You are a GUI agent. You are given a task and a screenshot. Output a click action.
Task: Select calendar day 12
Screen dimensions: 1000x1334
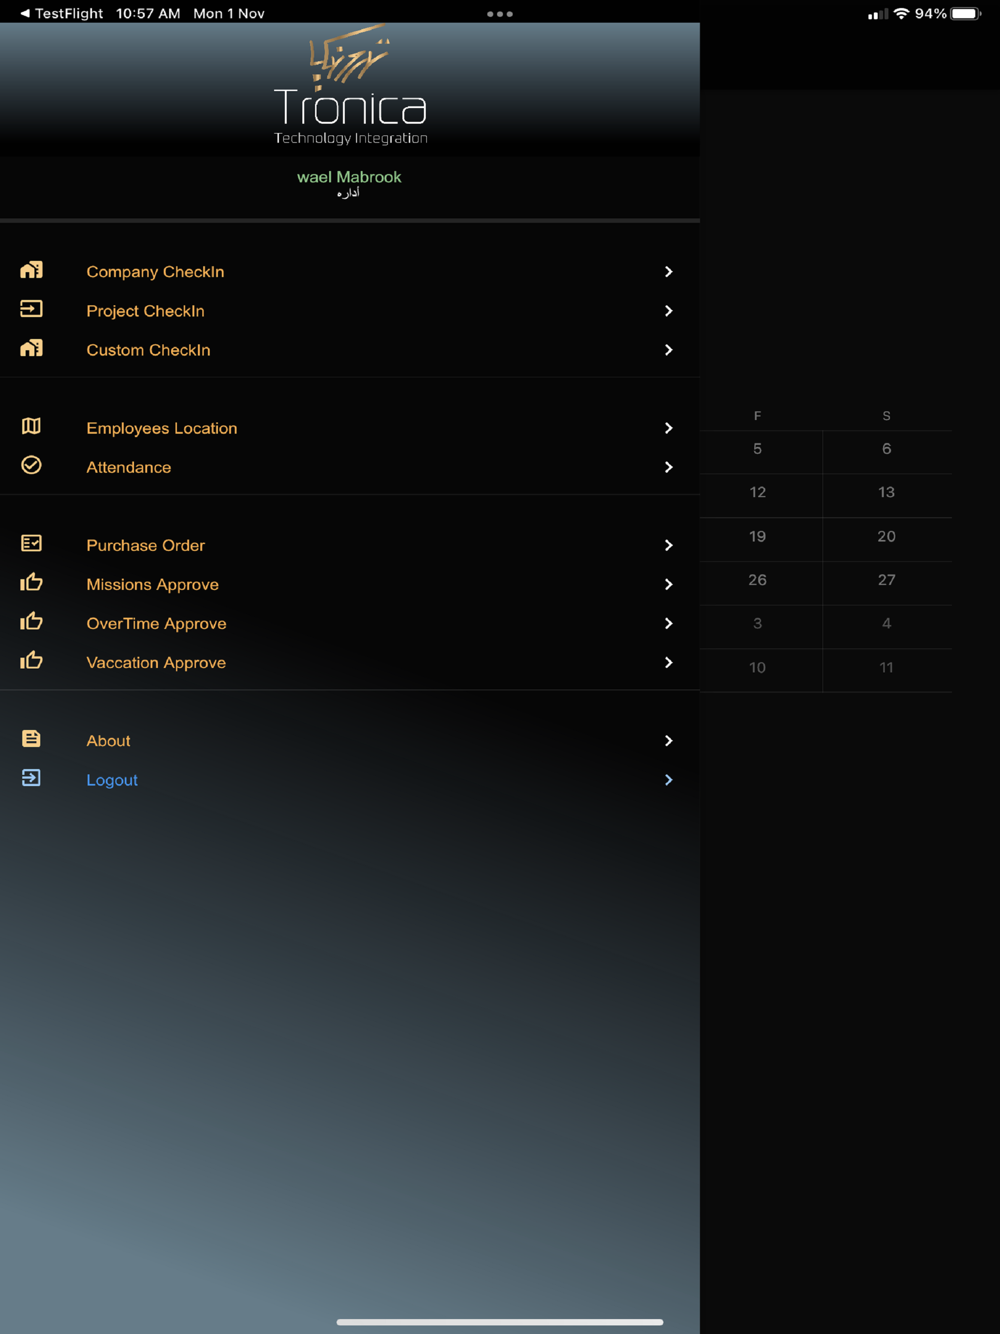pos(758,492)
